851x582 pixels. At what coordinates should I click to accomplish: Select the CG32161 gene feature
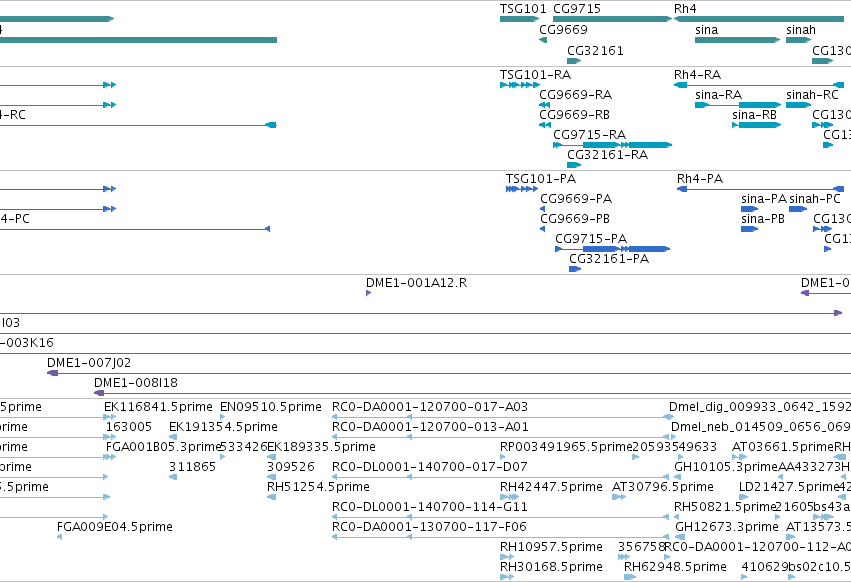tap(574, 61)
